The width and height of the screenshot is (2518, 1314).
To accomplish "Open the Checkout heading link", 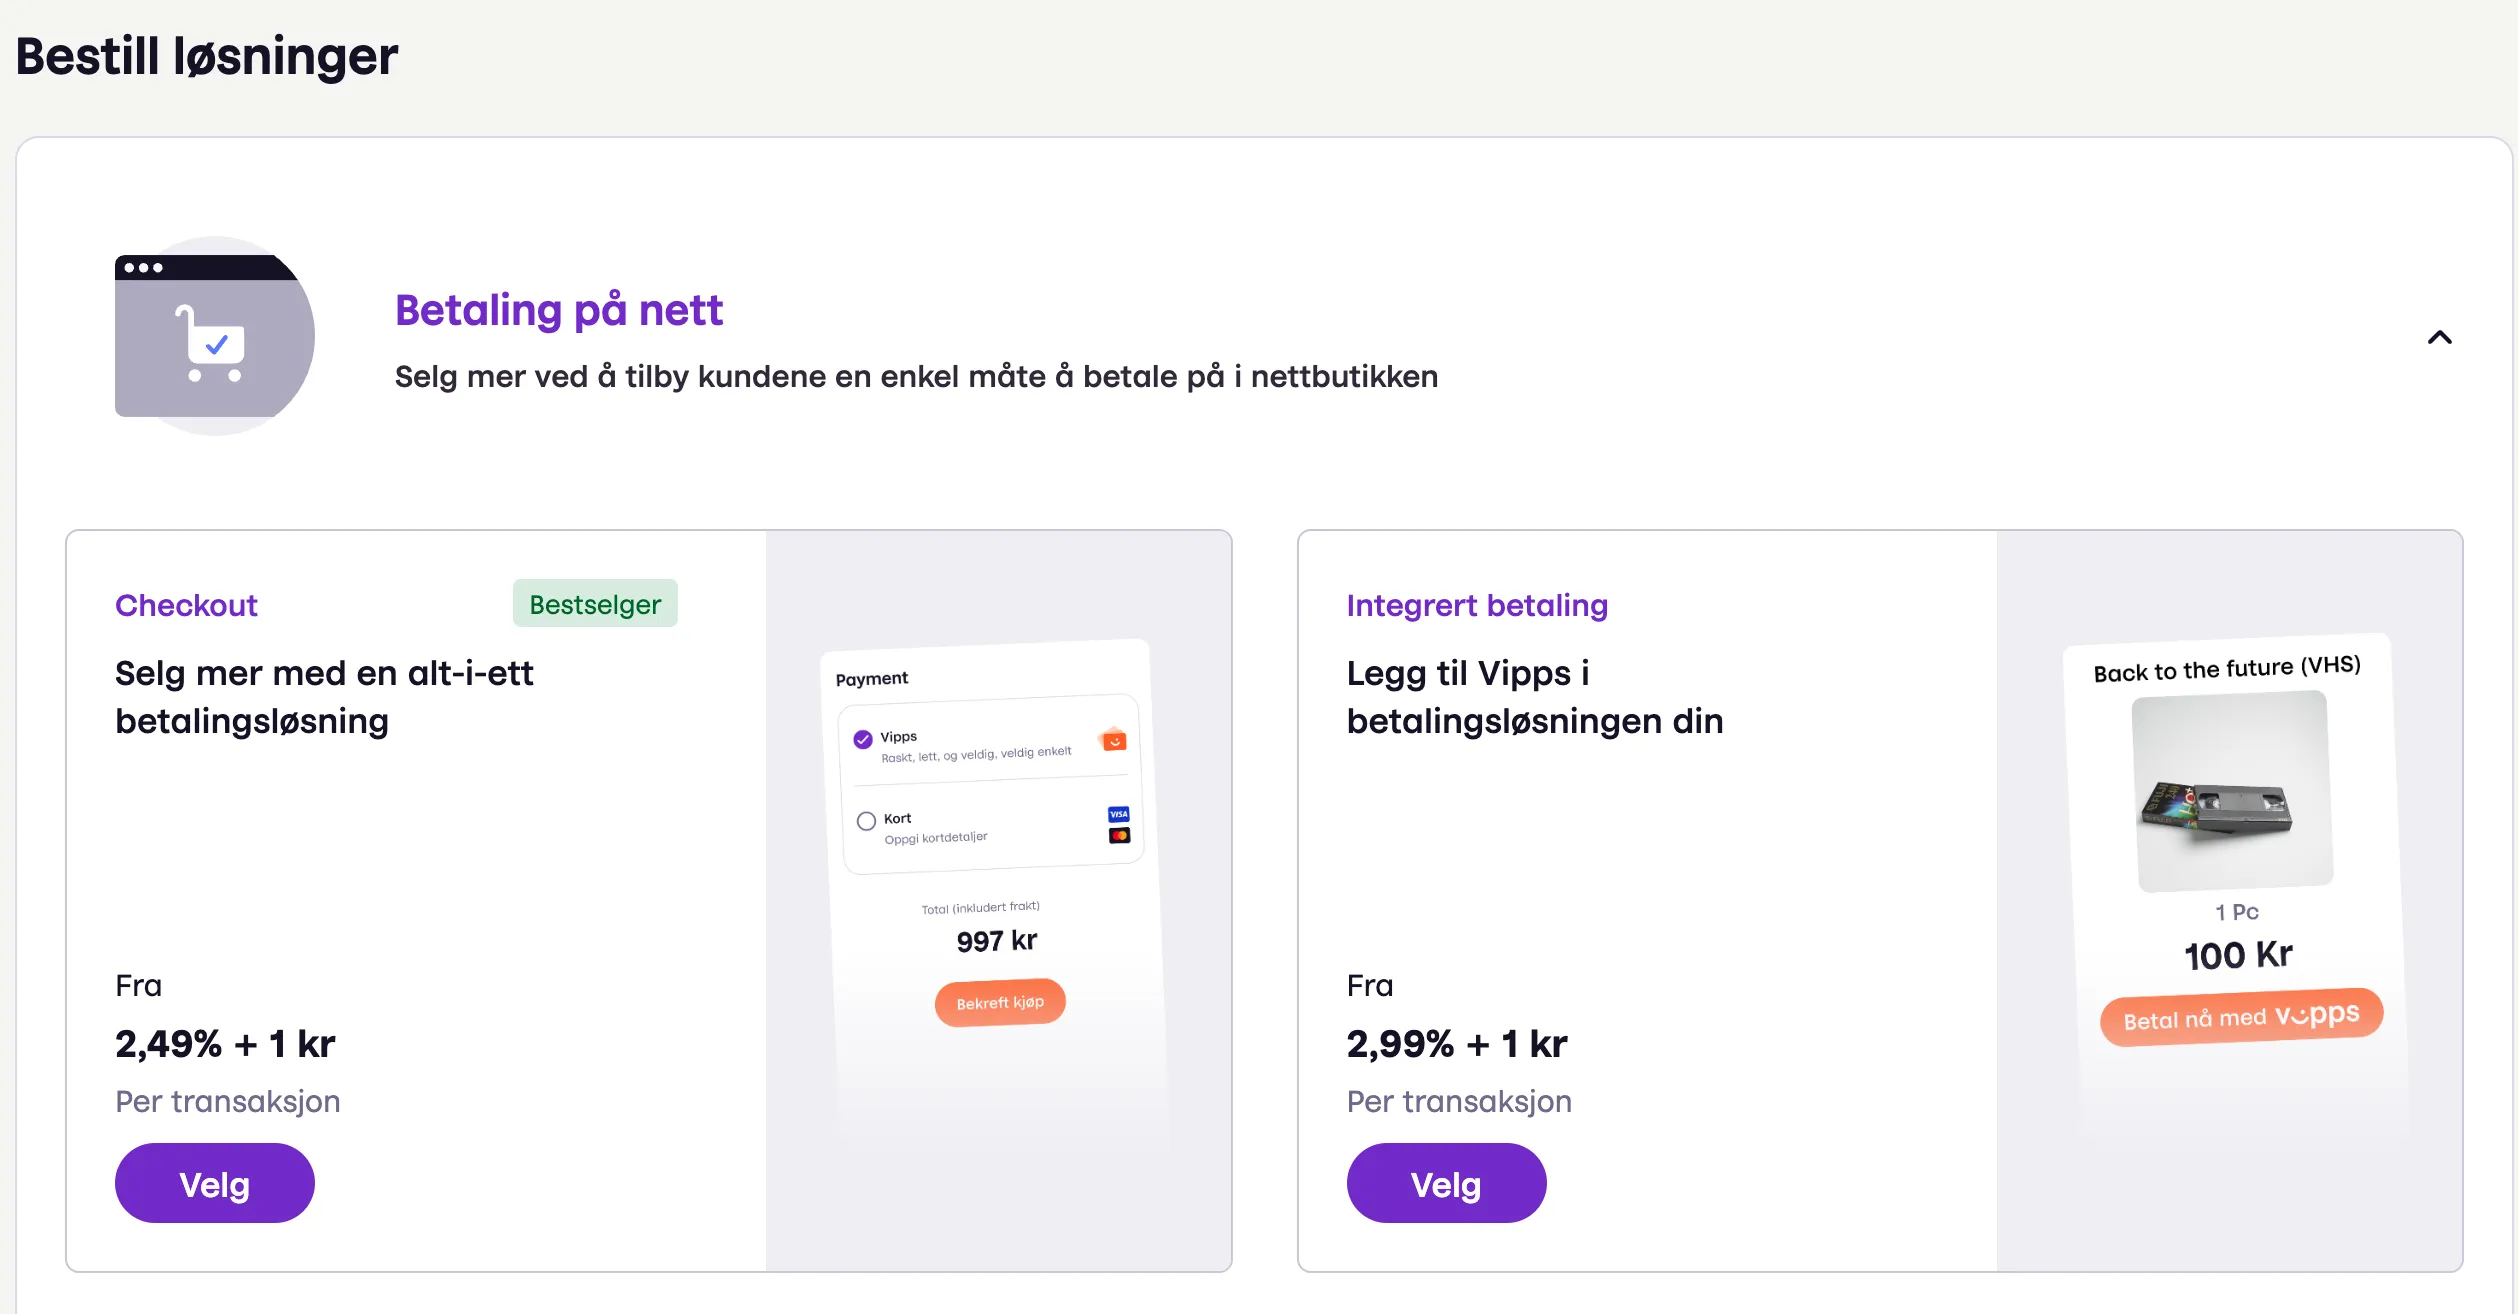I will coord(186,604).
